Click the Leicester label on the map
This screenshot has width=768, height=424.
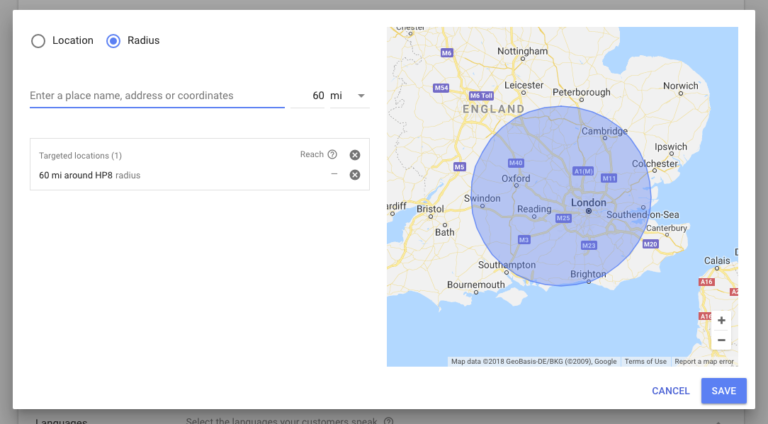click(x=524, y=85)
